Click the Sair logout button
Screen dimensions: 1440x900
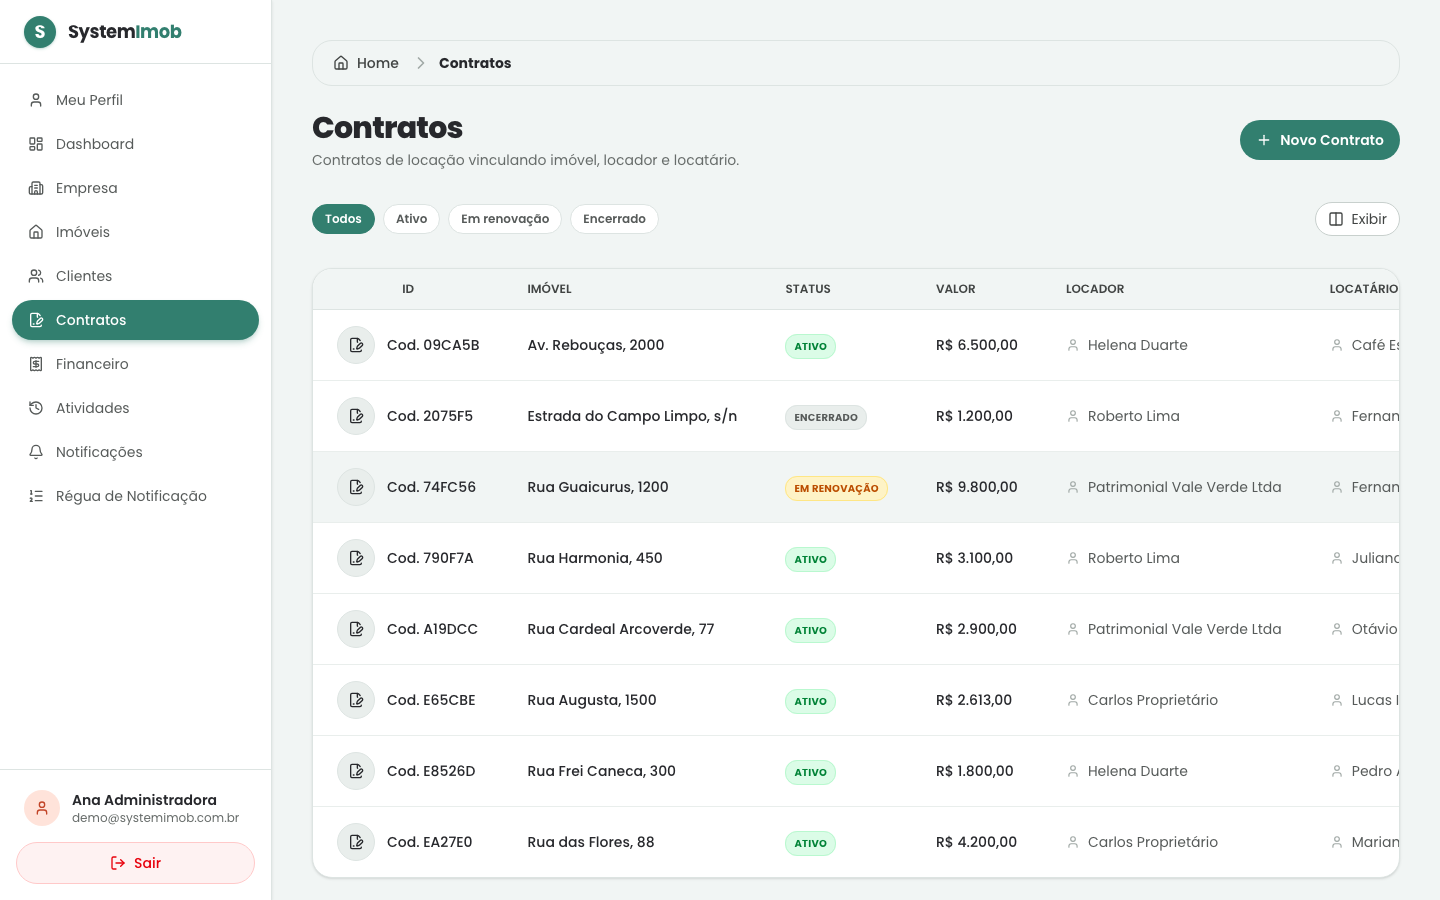pos(135,863)
